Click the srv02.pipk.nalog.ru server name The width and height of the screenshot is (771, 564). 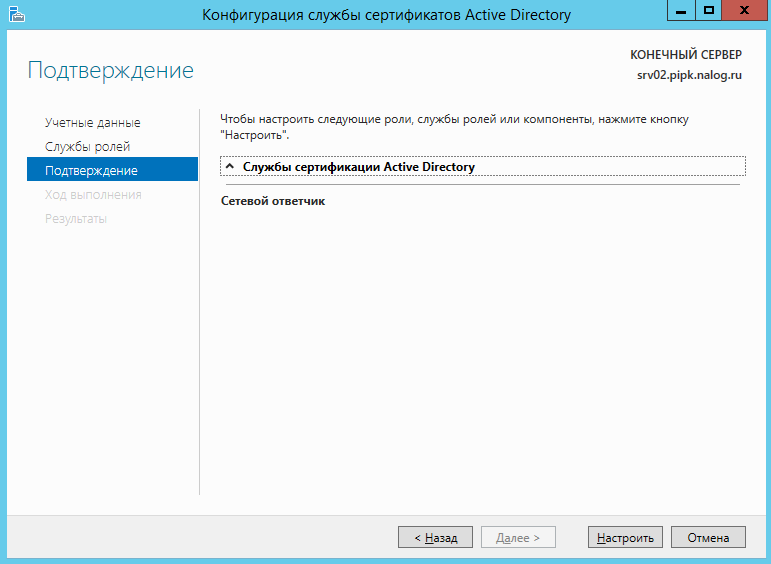pos(689,75)
